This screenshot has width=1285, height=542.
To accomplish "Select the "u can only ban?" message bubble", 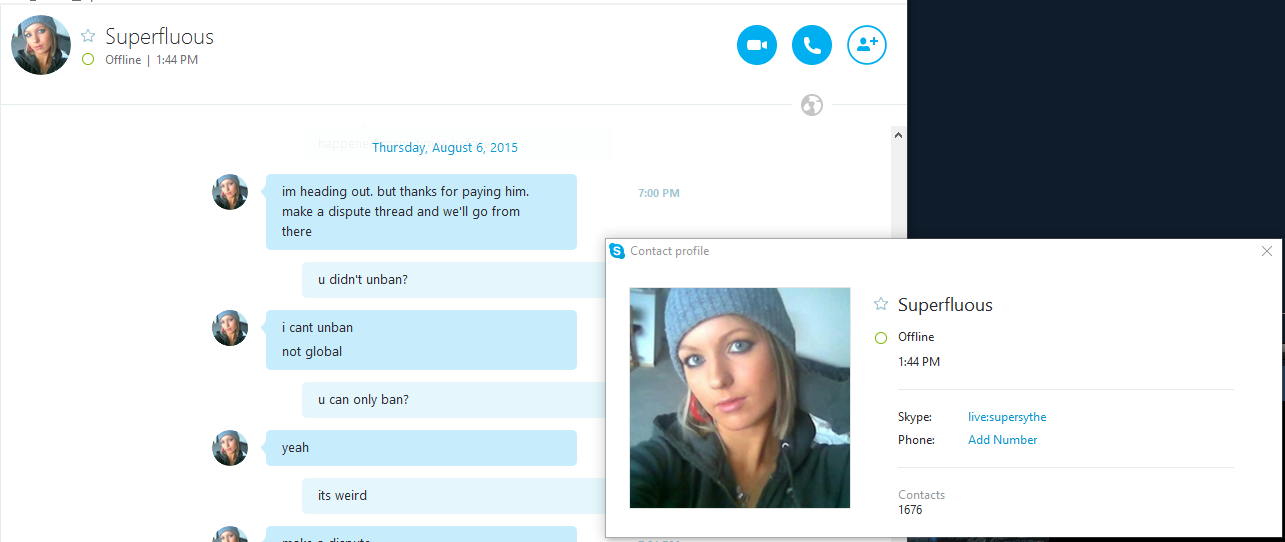I will coord(454,400).
